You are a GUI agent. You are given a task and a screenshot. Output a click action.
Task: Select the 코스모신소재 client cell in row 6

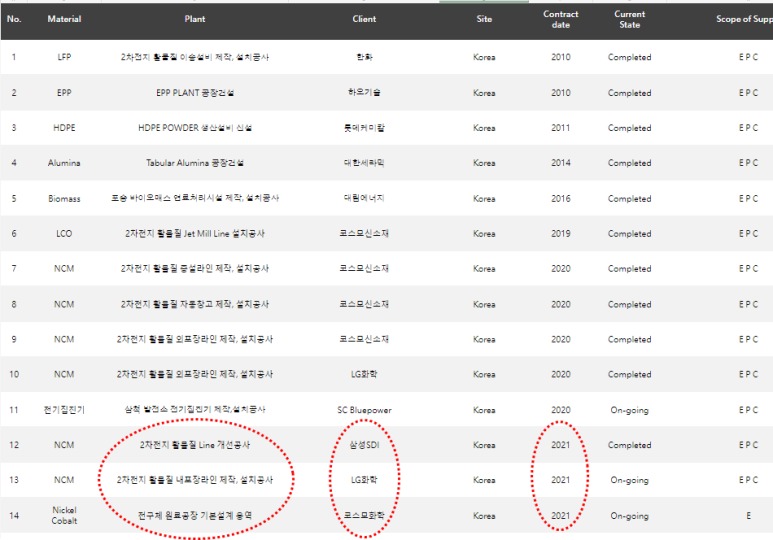pyautogui.click(x=364, y=234)
